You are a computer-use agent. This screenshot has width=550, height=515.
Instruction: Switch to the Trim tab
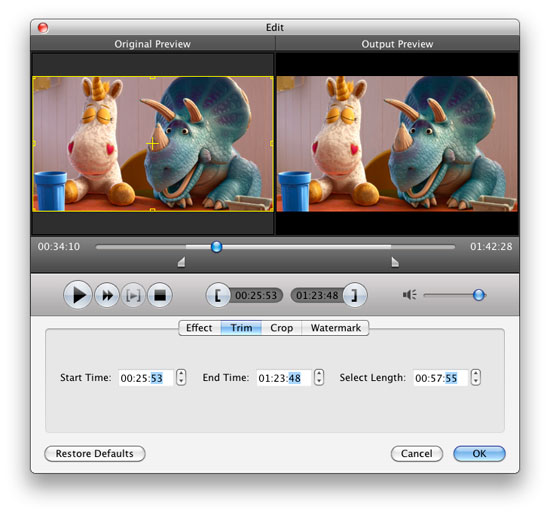[x=241, y=328]
